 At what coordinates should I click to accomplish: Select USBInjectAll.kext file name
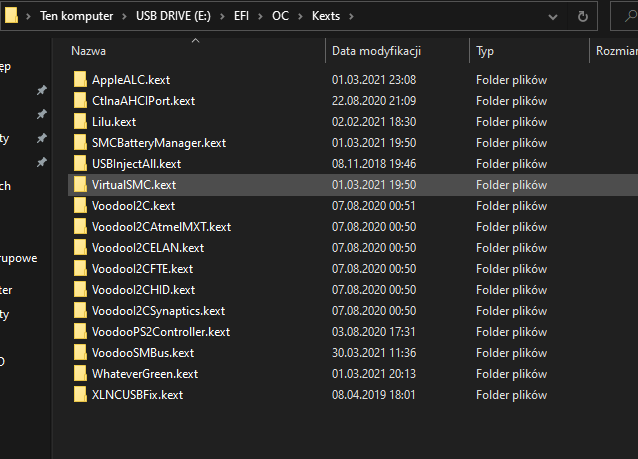(x=136, y=164)
